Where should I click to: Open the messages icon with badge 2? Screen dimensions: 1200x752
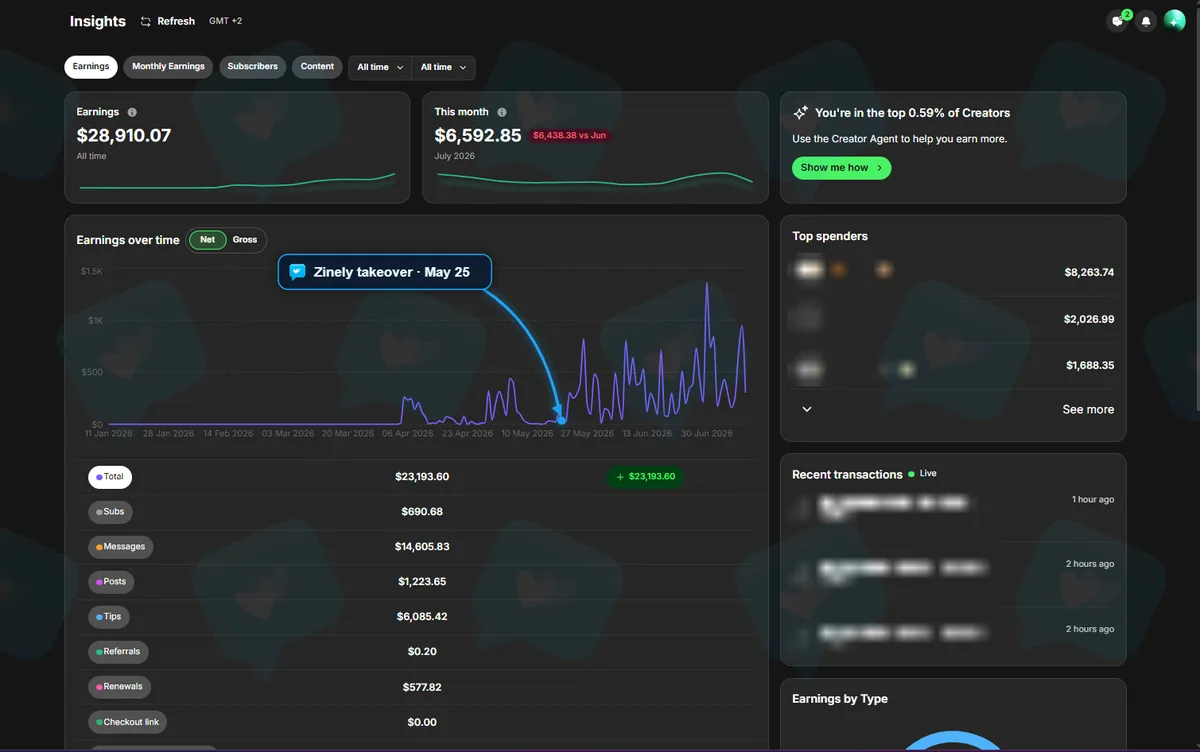pyautogui.click(x=1118, y=21)
